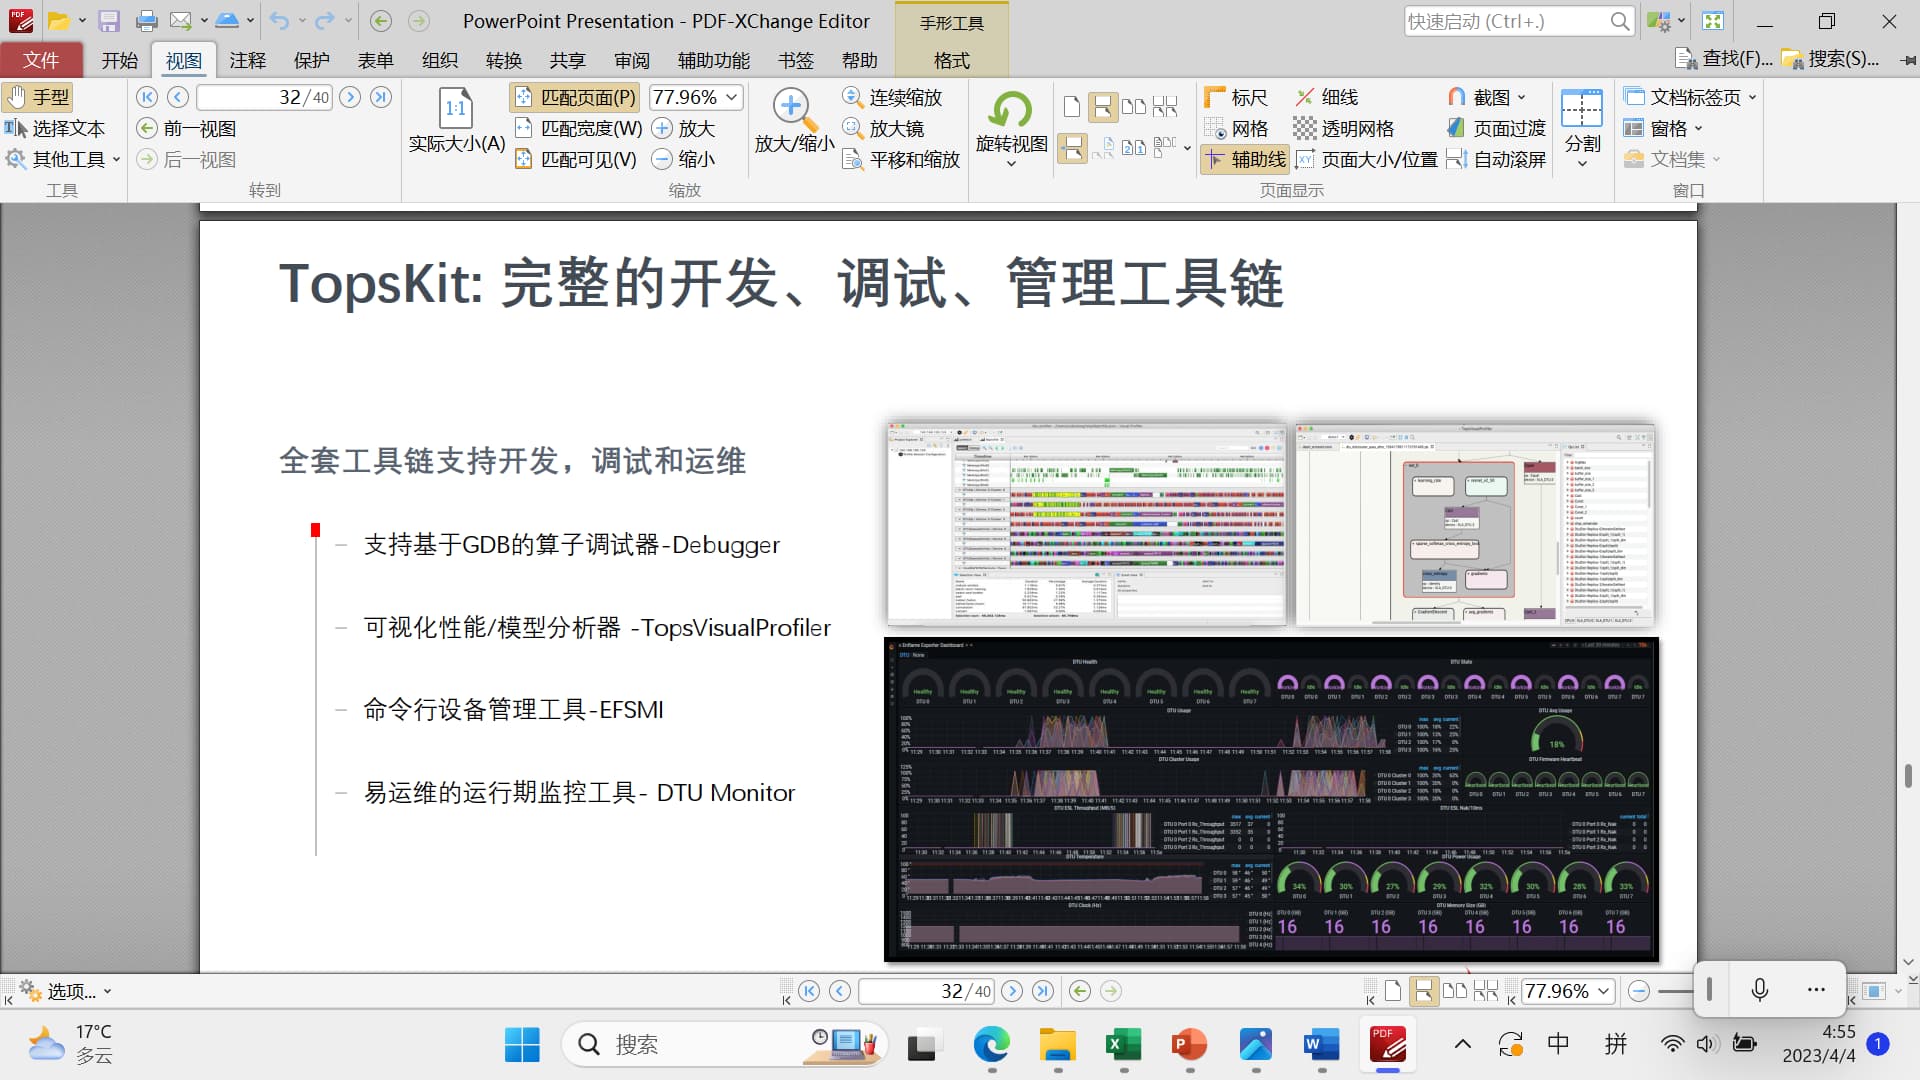Open Windows Start menu

tap(522, 1045)
